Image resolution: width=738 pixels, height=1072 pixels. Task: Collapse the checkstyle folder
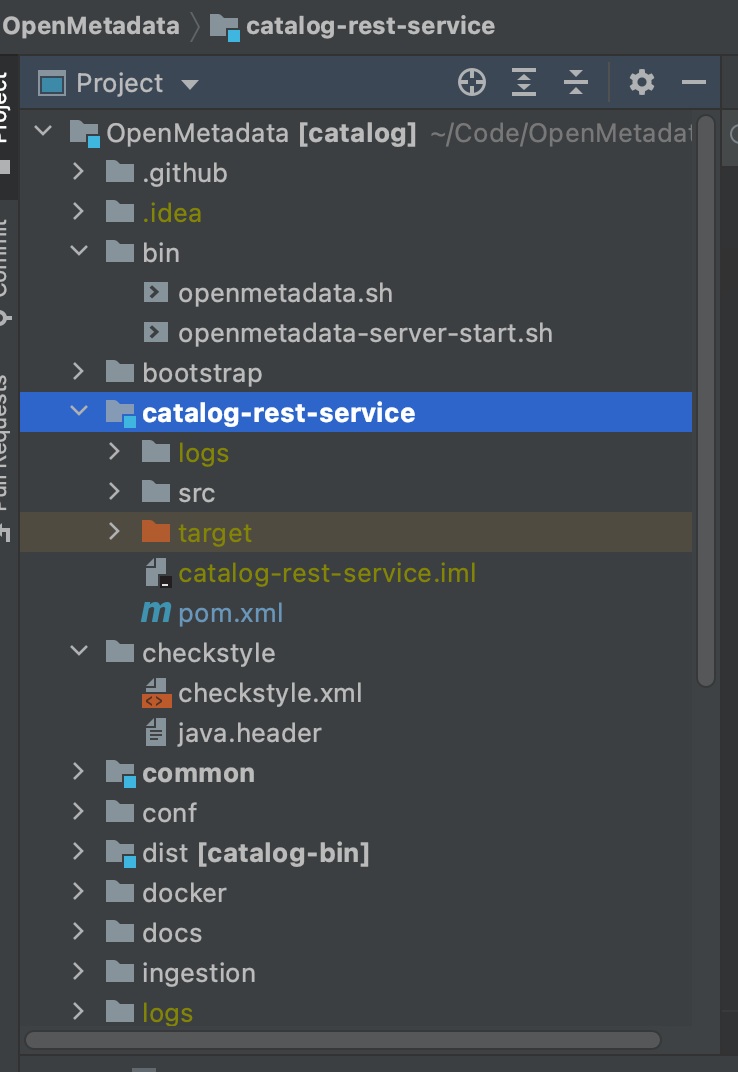(79, 653)
